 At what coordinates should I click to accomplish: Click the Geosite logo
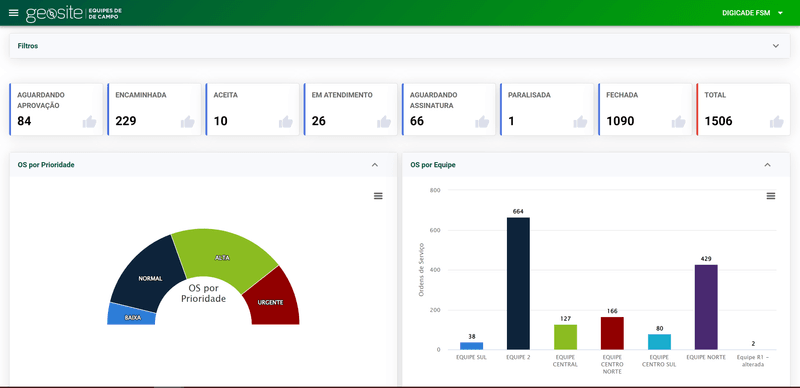pos(74,14)
